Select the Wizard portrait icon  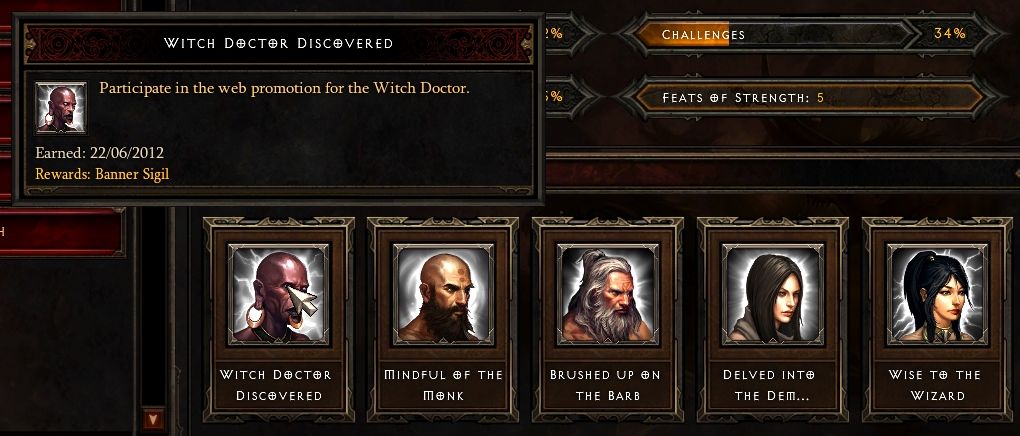[x=937, y=293]
